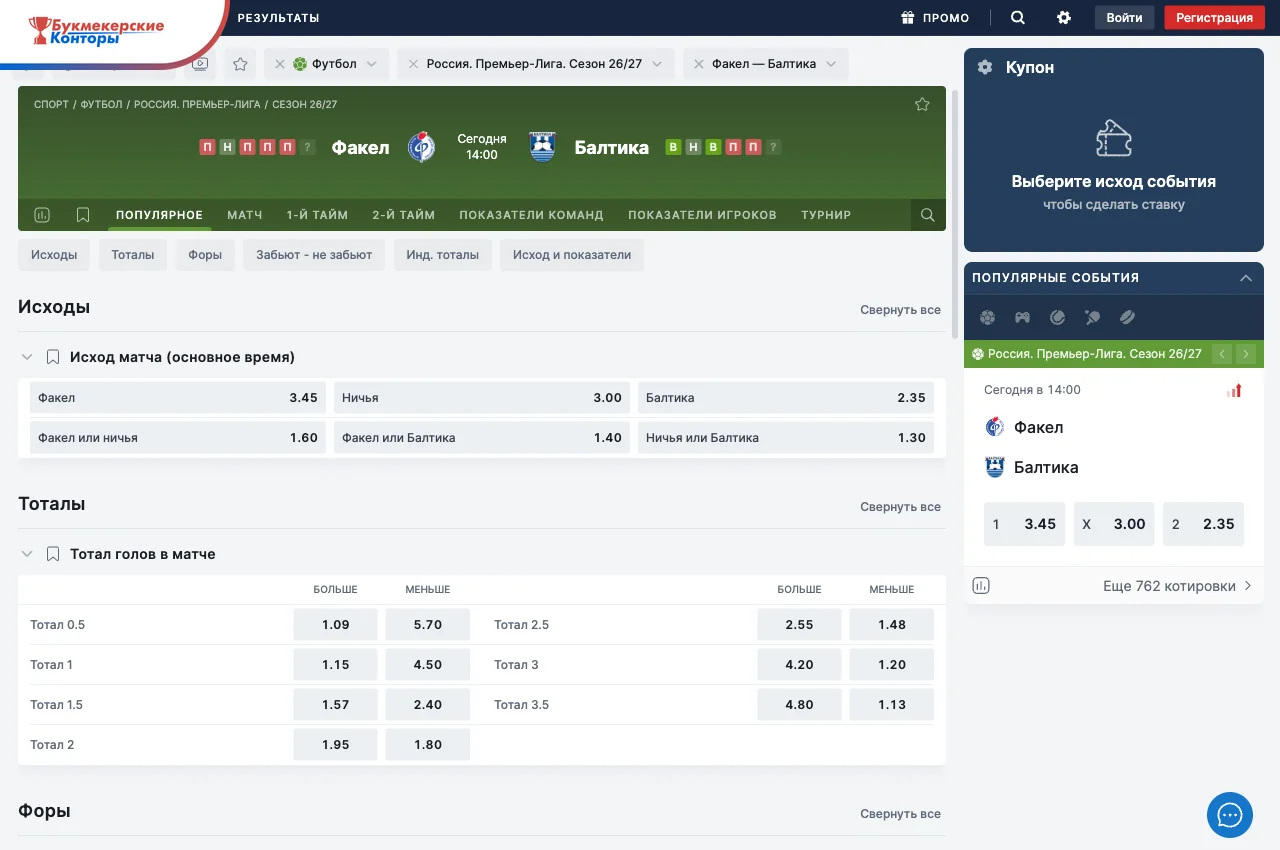This screenshot has width=1280, height=850.
Task: Collapse all in Исходы section
Action: (900, 310)
